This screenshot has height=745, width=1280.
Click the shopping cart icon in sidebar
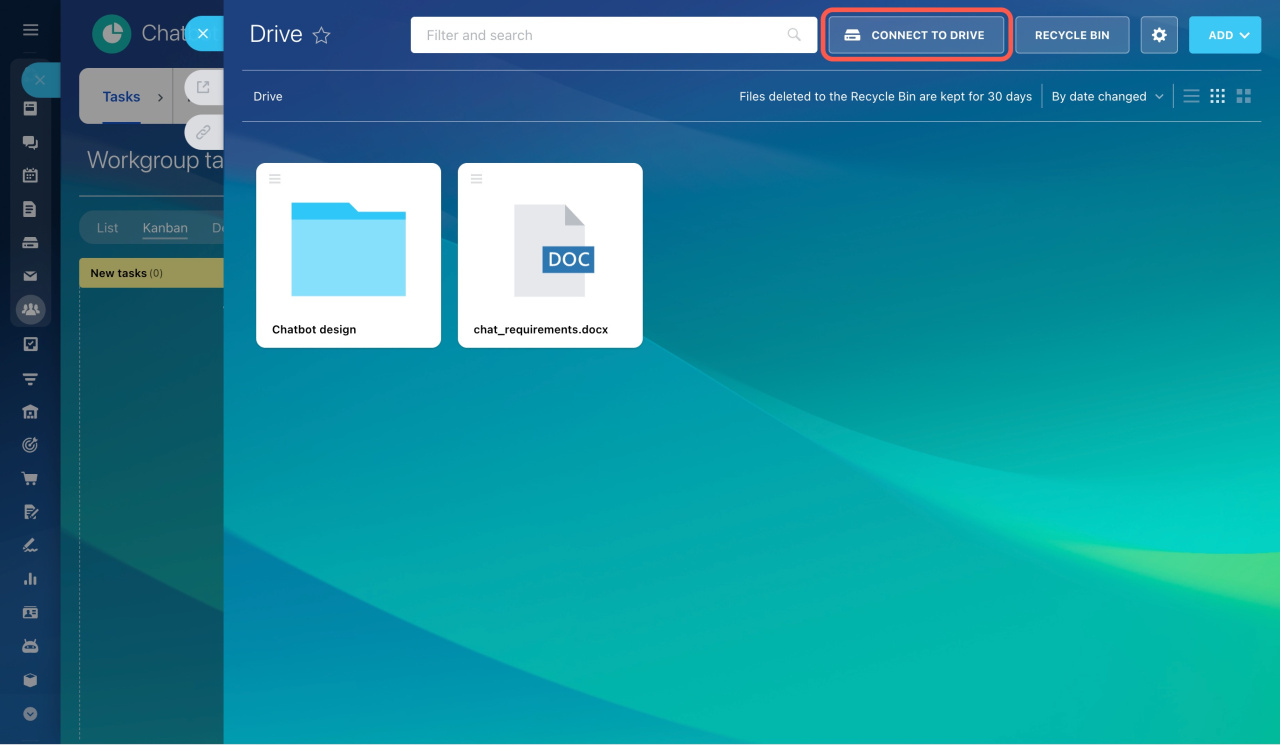(x=30, y=478)
